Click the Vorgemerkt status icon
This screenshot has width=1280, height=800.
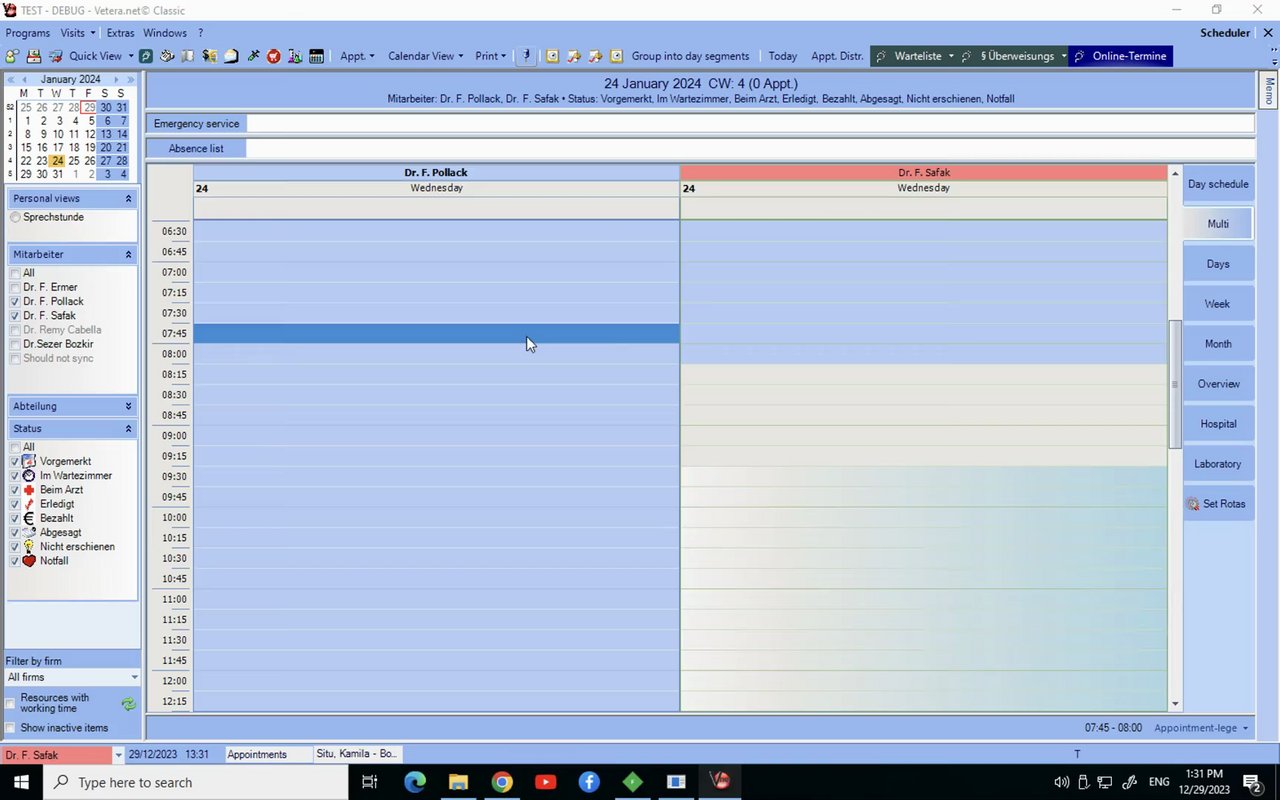click(x=29, y=461)
